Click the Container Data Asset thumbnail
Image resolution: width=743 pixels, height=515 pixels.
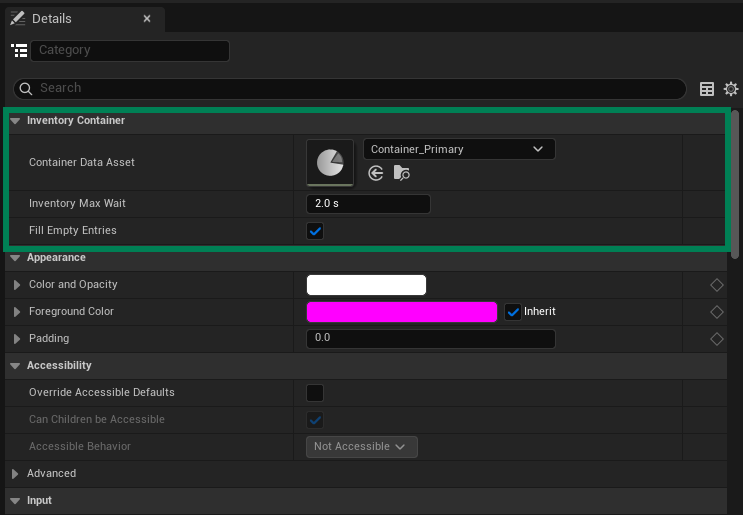tap(330, 163)
